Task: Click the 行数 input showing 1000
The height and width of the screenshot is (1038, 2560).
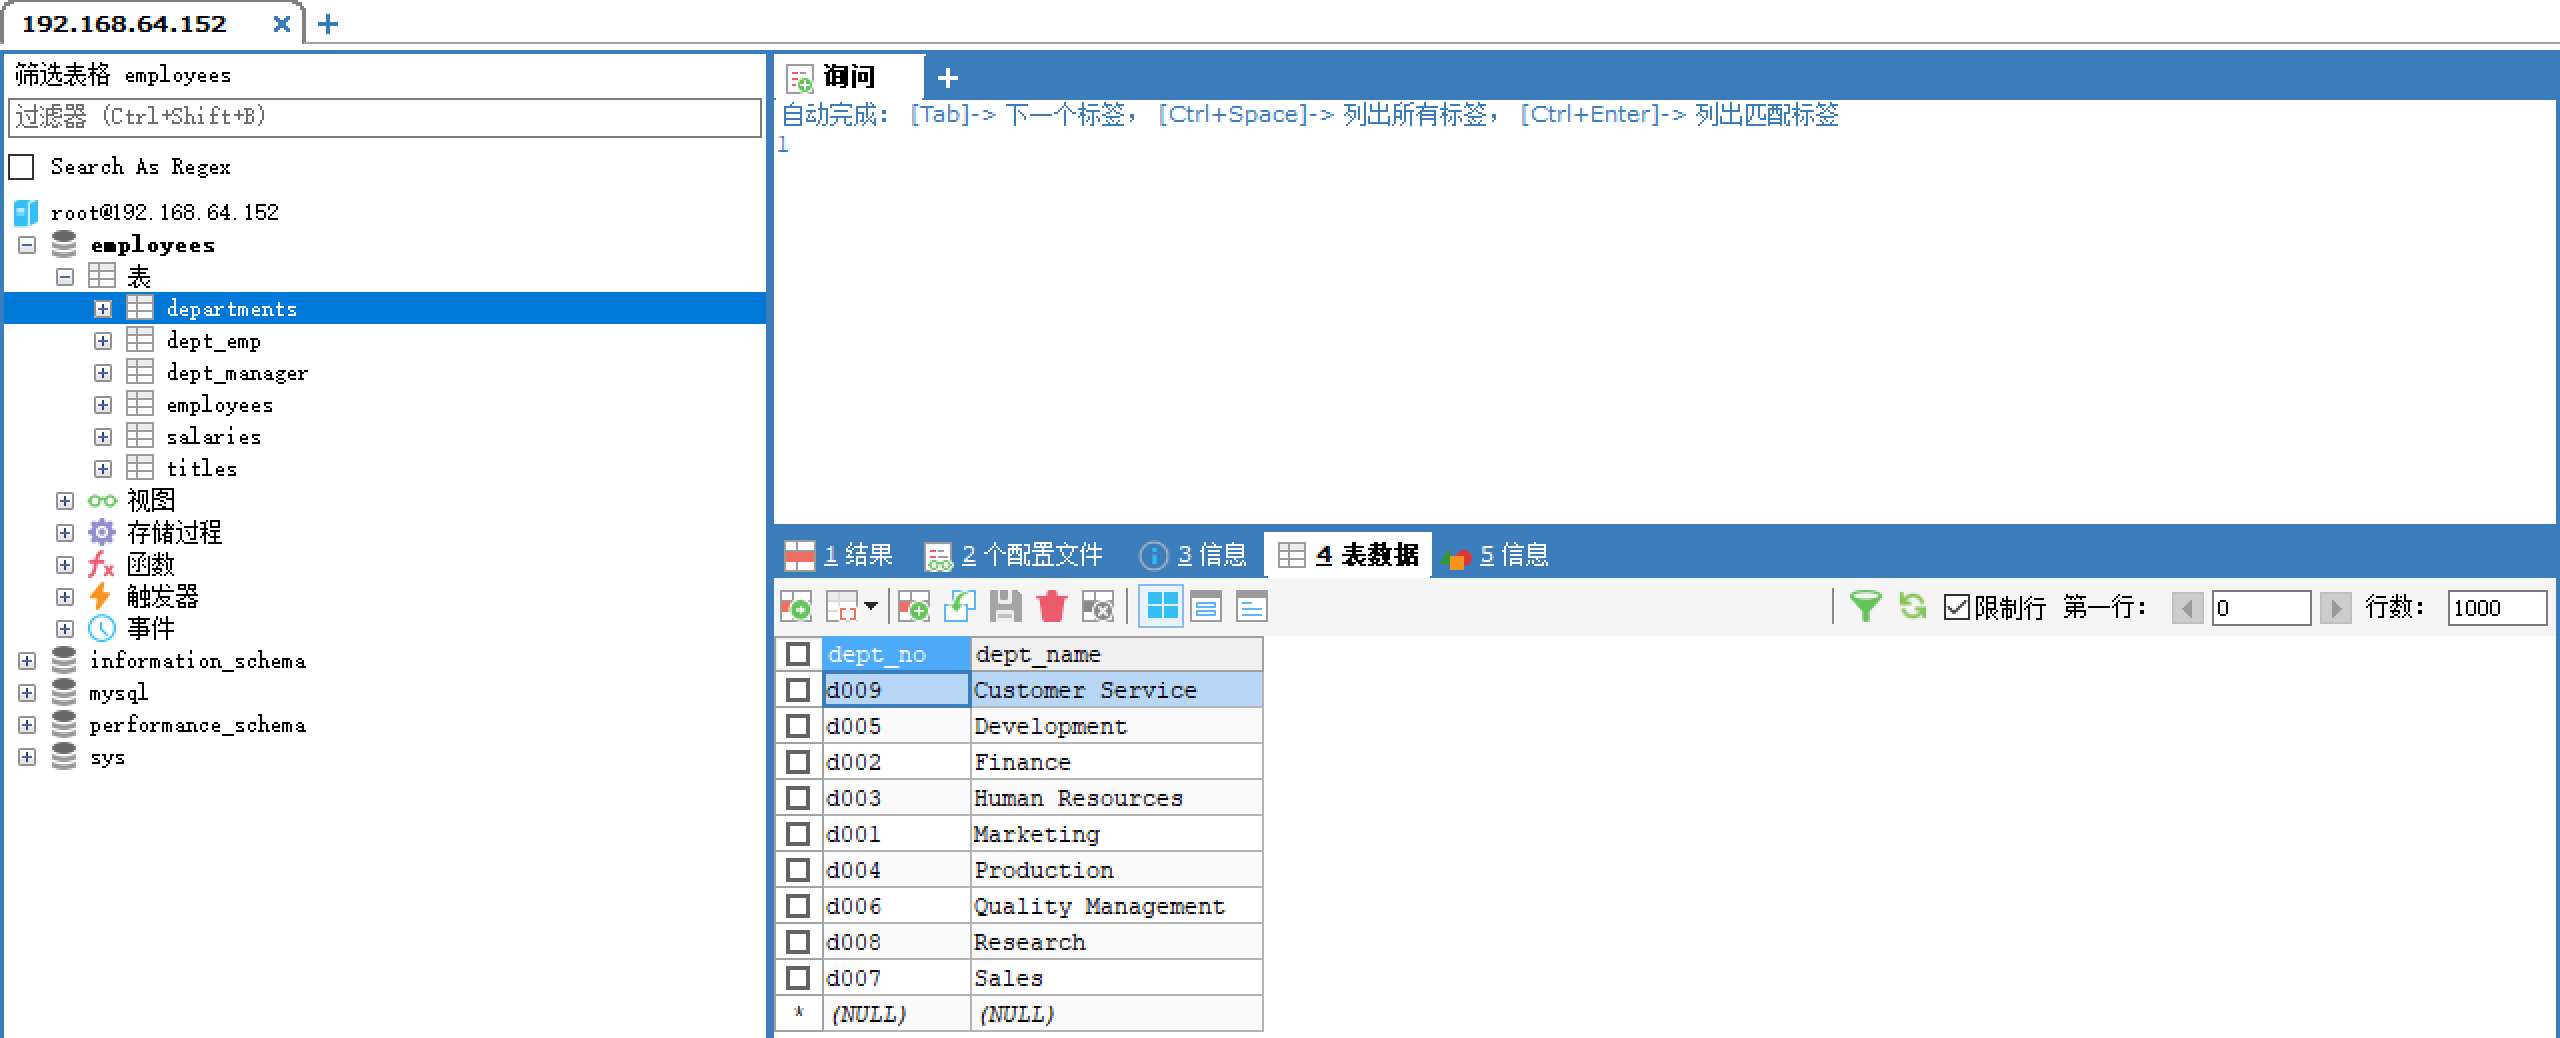Action: 2498,607
